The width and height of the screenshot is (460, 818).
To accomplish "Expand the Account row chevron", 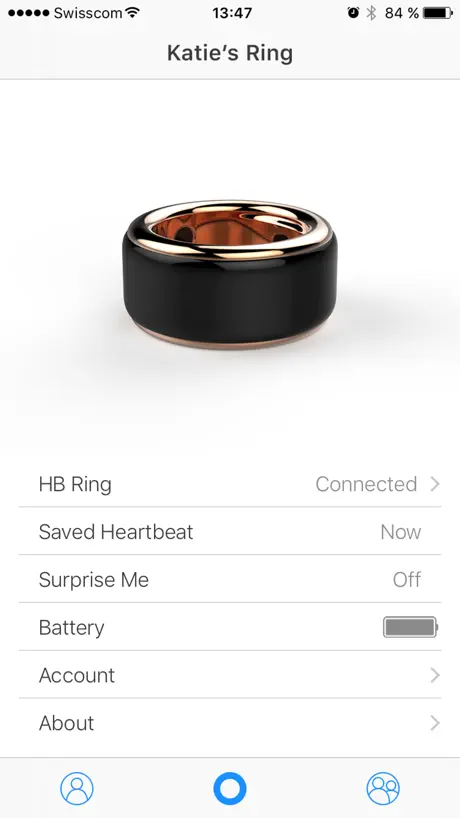I will click(x=435, y=675).
